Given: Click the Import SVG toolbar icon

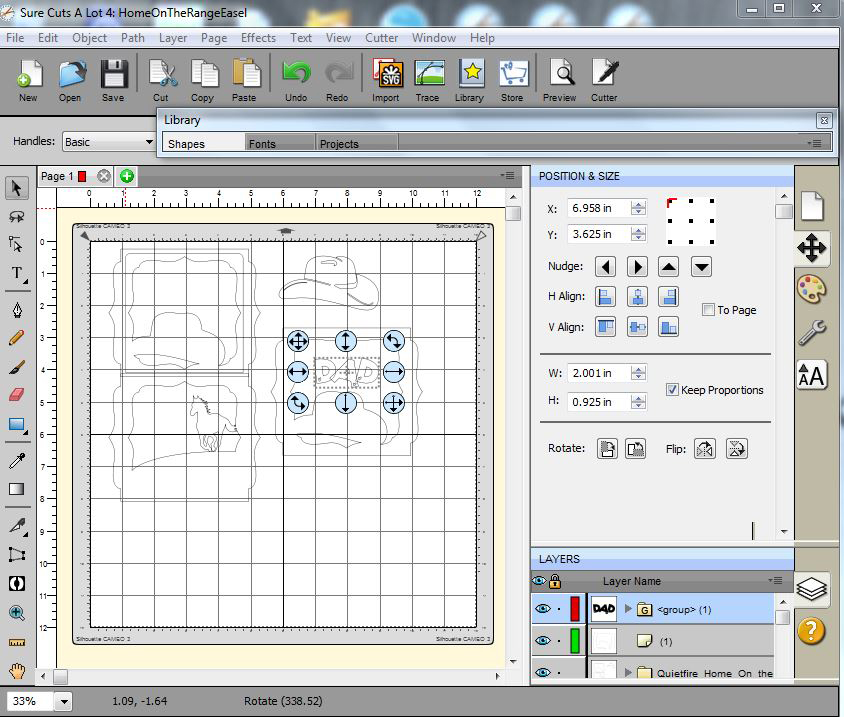Looking at the screenshot, I should pos(386,74).
